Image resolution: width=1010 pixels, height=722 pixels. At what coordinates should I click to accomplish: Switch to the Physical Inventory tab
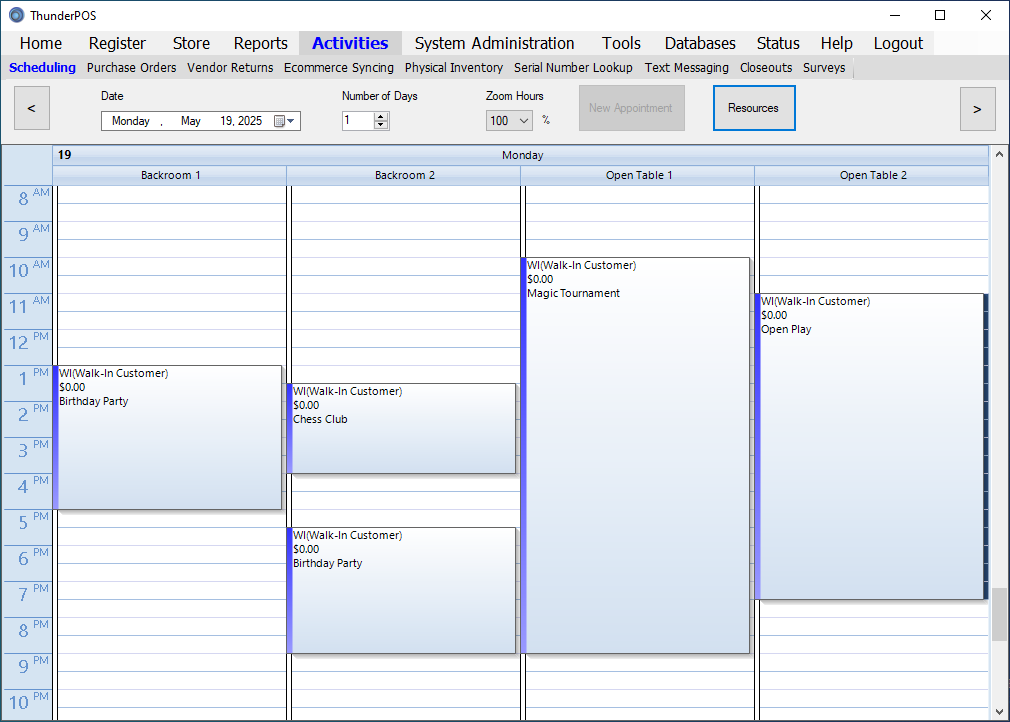(x=453, y=68)
